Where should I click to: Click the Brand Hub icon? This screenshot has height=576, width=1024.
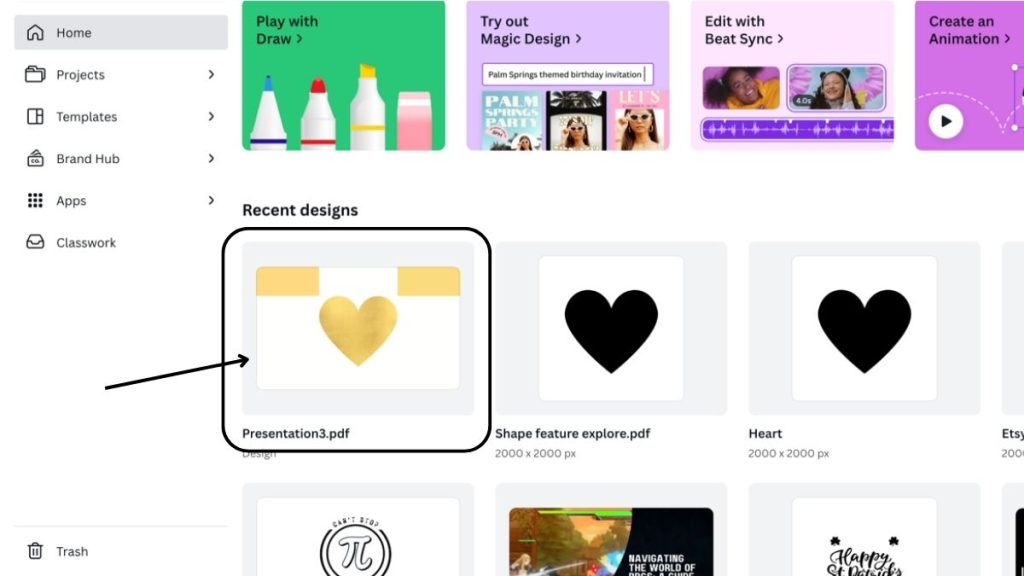[x=35, y=159]
